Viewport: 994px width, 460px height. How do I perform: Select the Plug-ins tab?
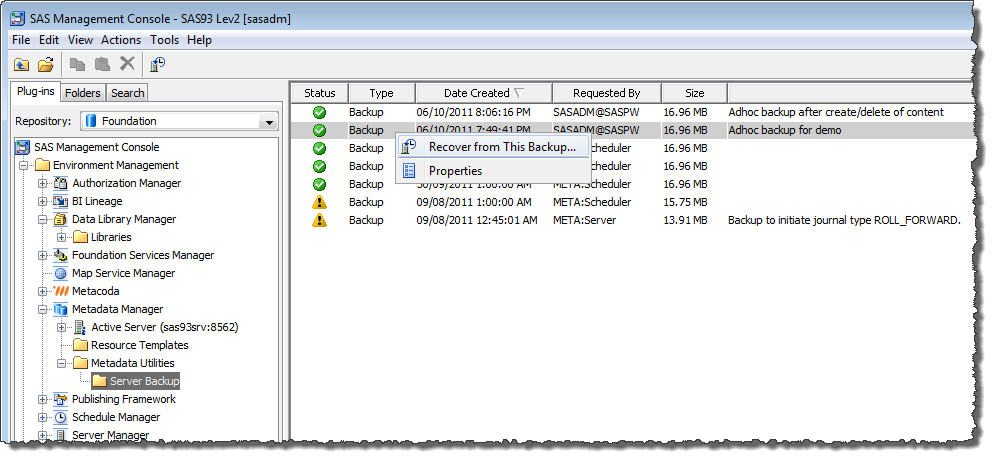(36, 92)
